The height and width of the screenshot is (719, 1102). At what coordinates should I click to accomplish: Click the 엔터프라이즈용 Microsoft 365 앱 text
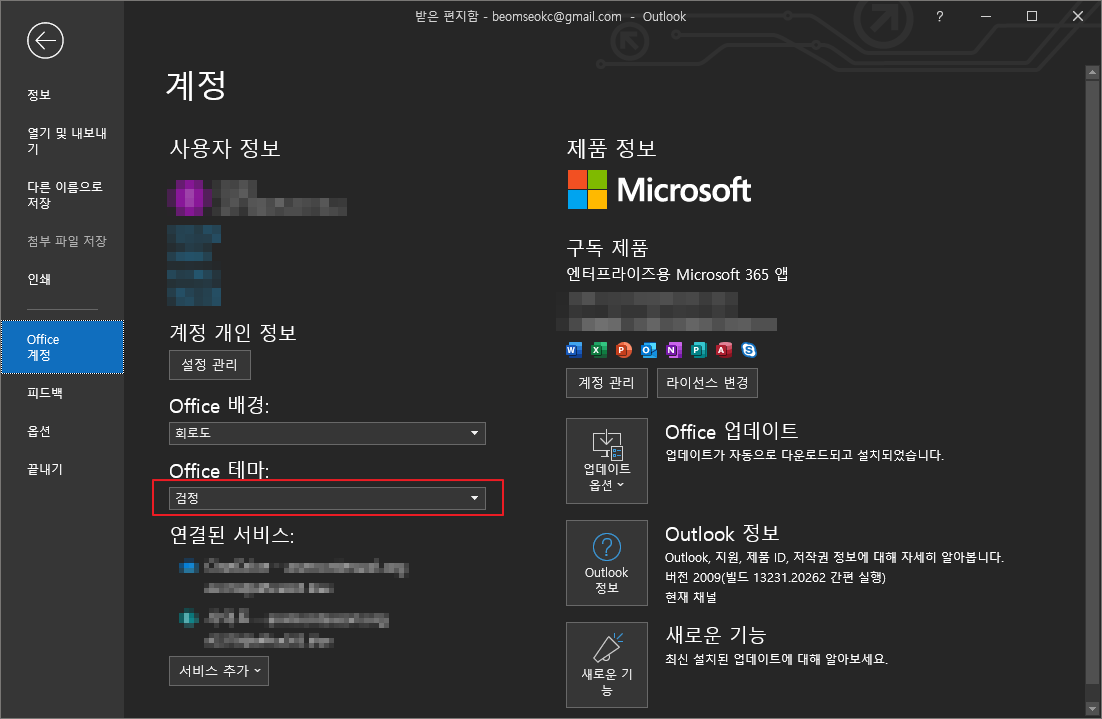tap(678, 274)
